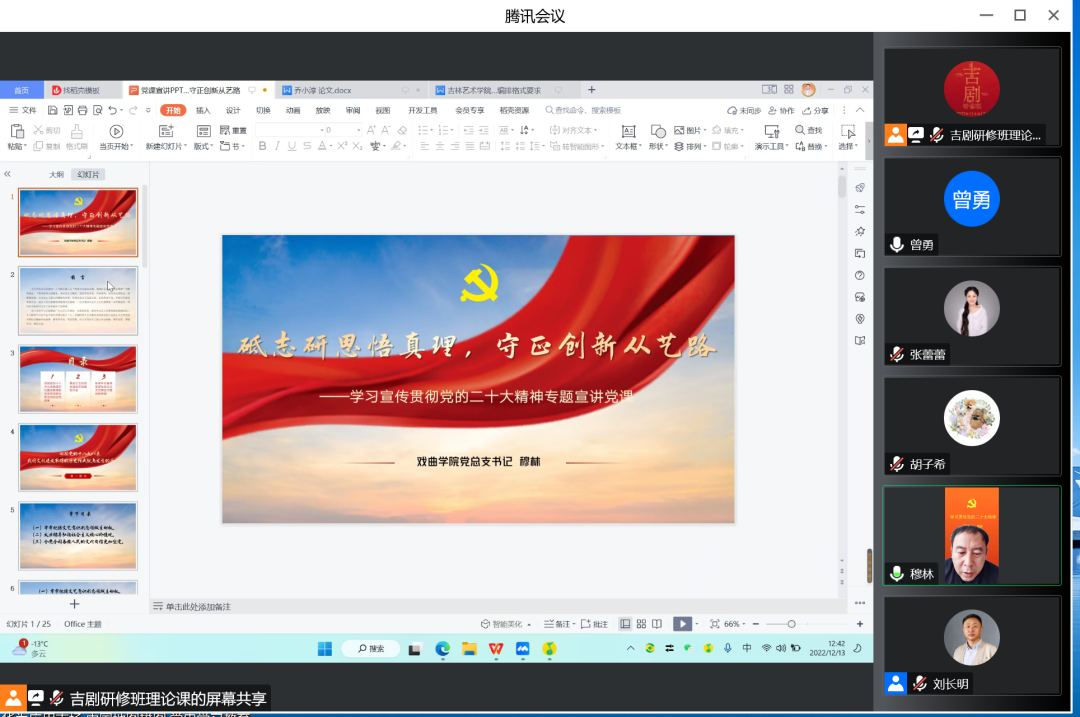Click 单击此处添加备注 notes area
This screenshot has width=1080, height=717.
click(x=198, y=606)
